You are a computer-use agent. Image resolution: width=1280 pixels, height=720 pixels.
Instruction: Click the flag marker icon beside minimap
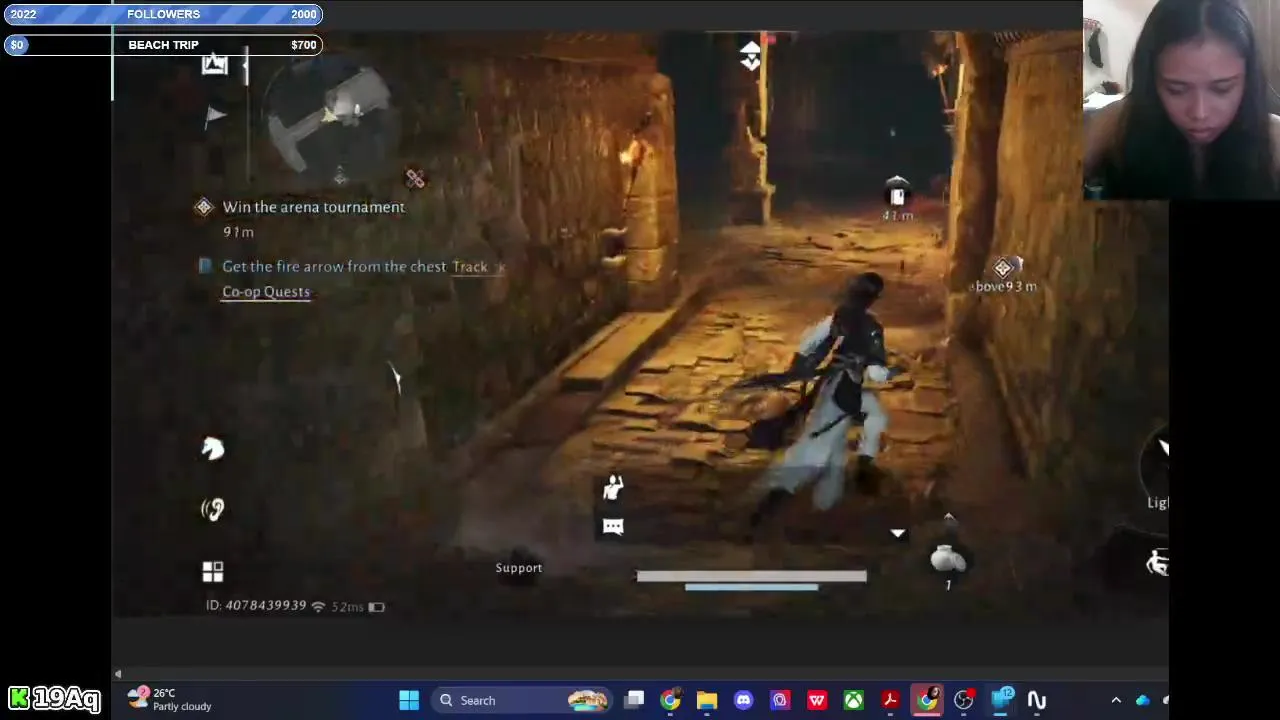coord(214,116)
